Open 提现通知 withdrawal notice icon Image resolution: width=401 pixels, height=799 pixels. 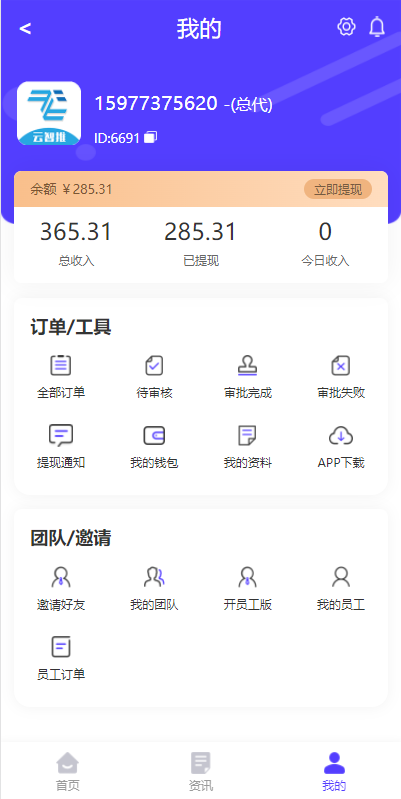[x=61, y=436]
